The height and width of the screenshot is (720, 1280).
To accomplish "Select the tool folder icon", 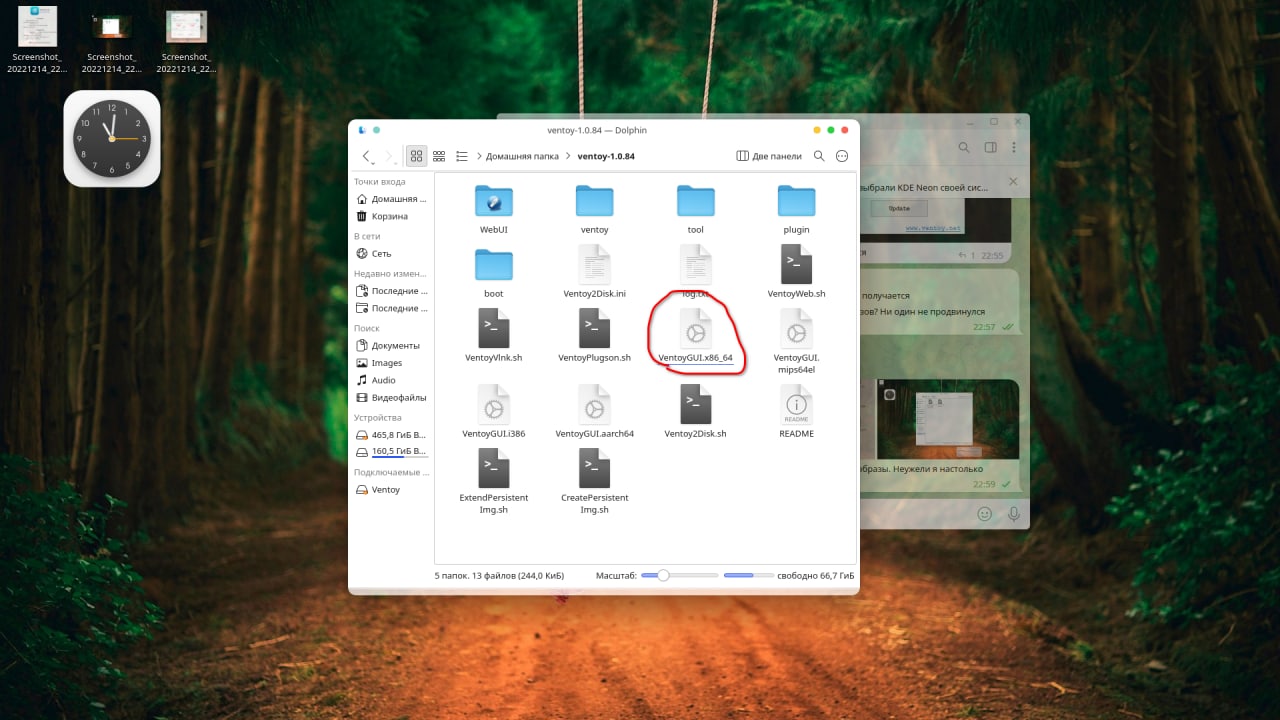I will click(696, 201).
